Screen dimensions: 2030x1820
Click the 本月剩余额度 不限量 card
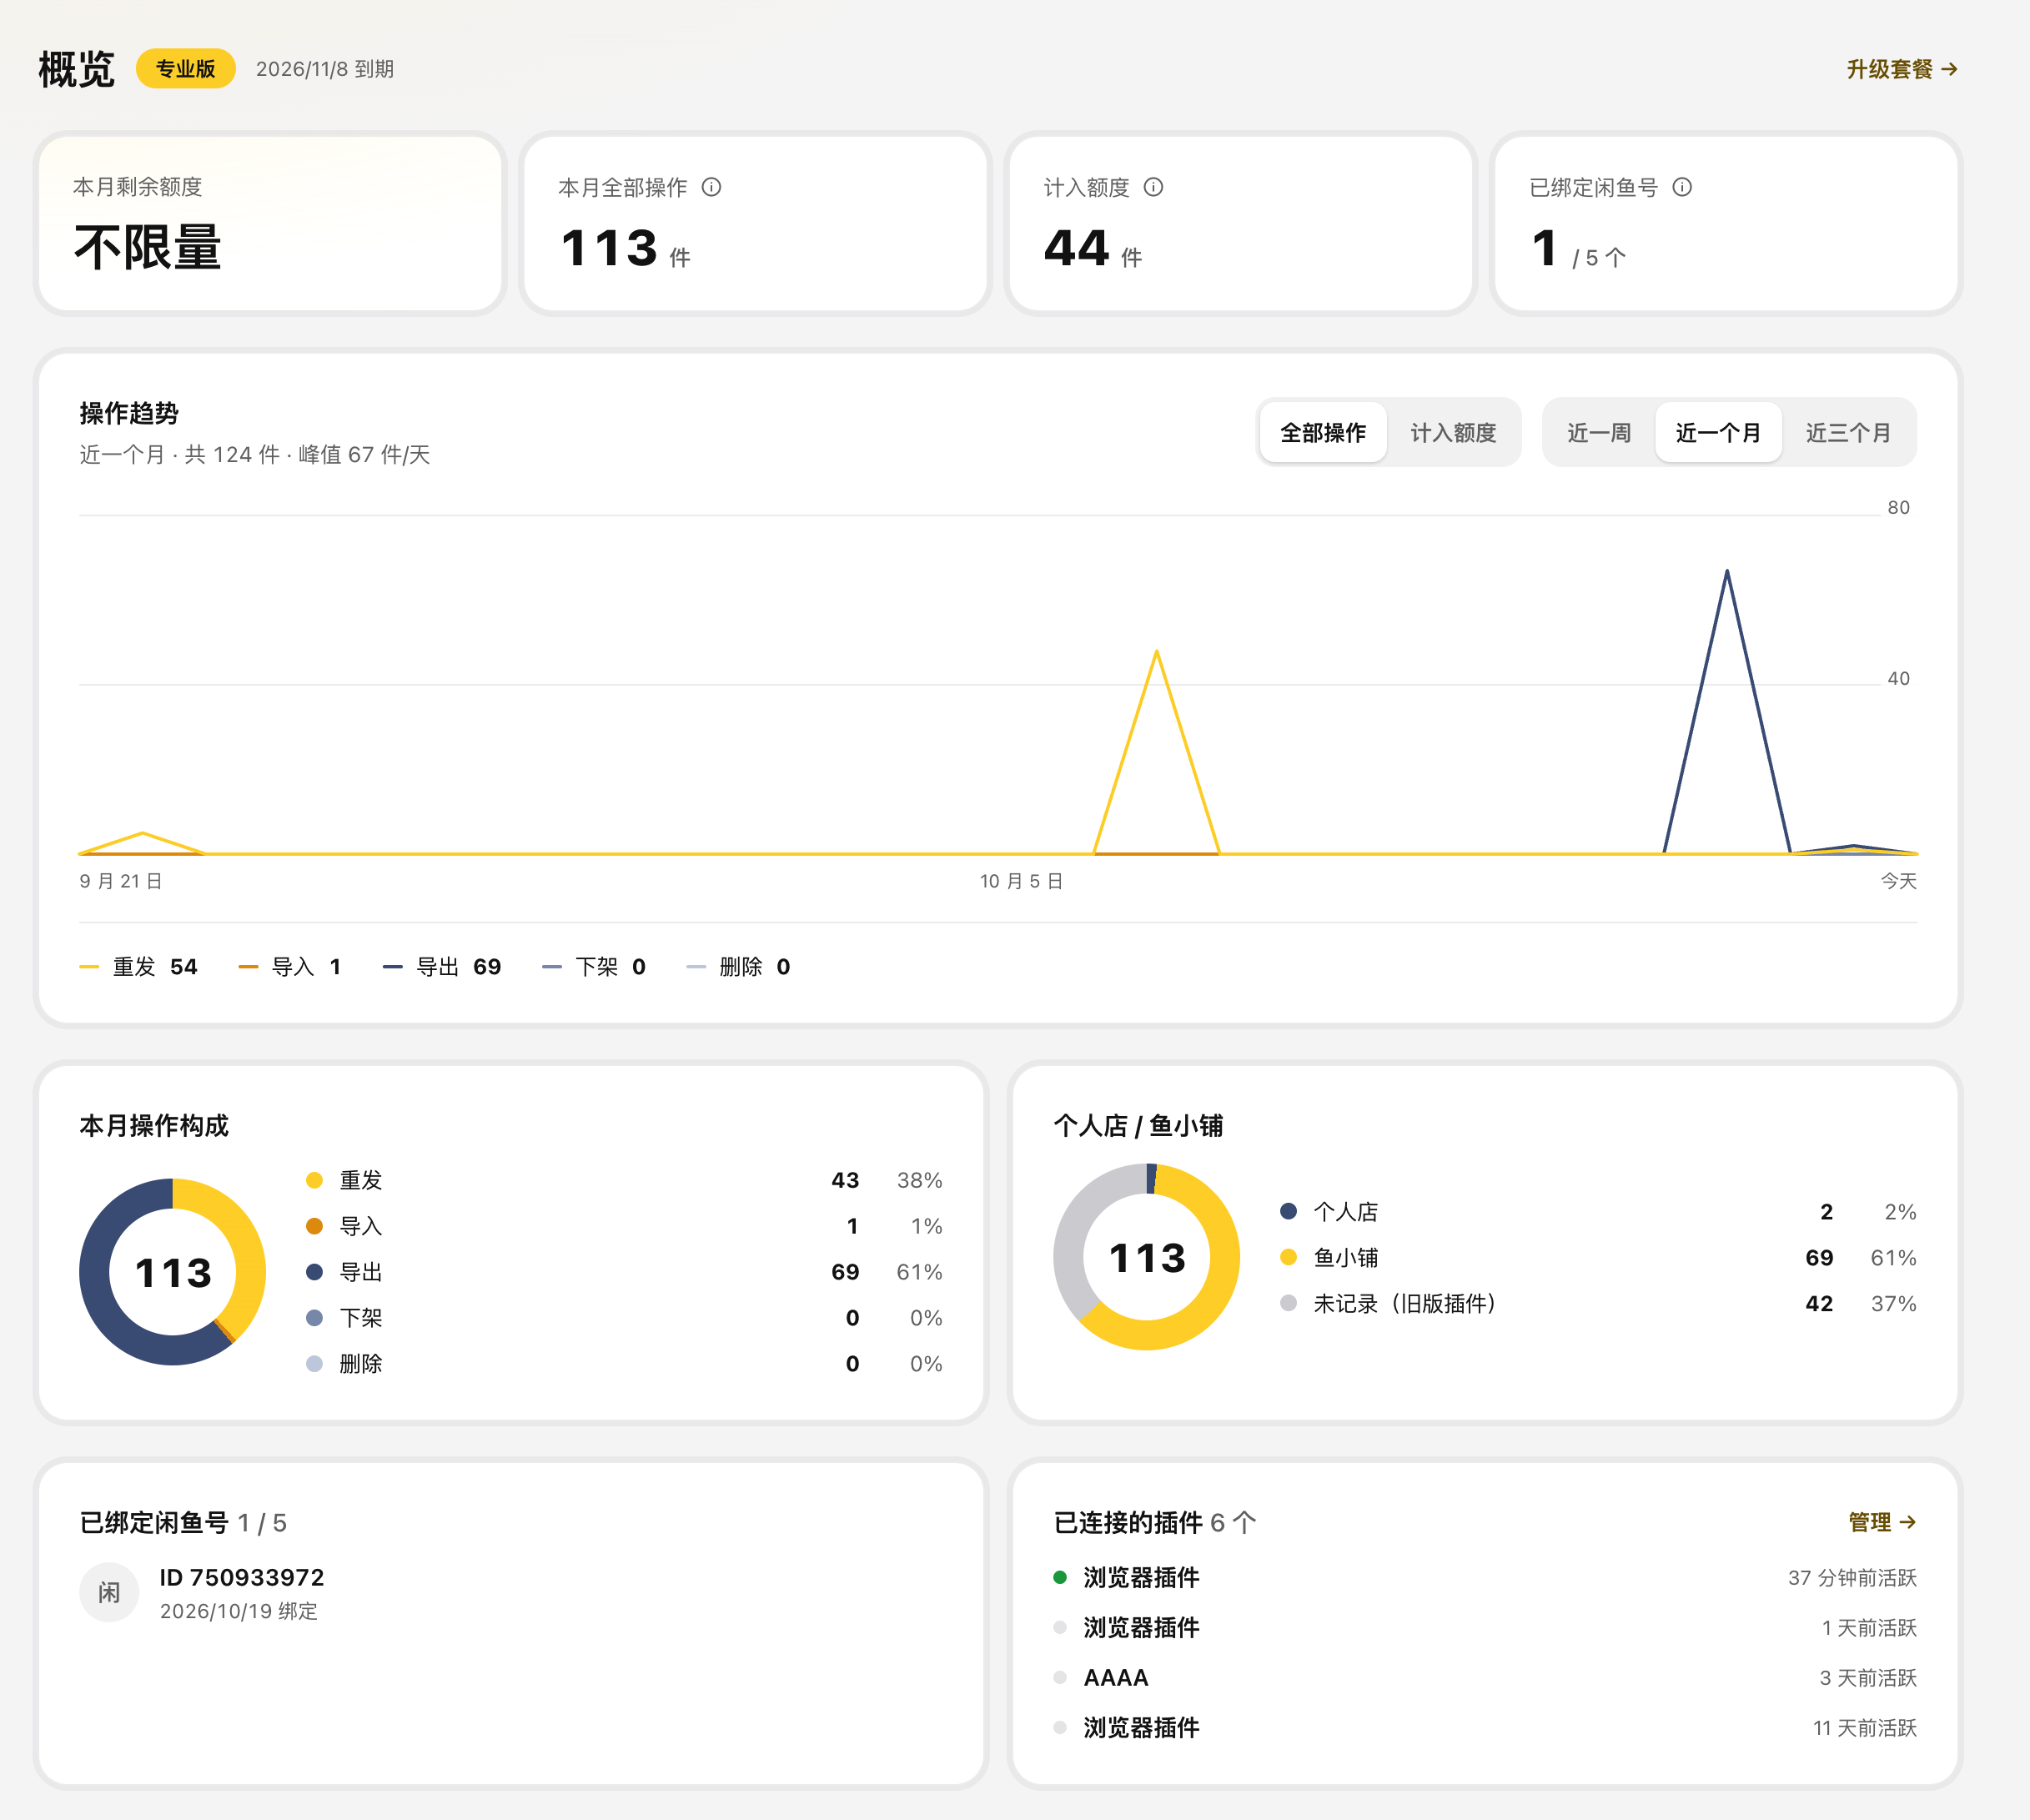coord(270,224)
